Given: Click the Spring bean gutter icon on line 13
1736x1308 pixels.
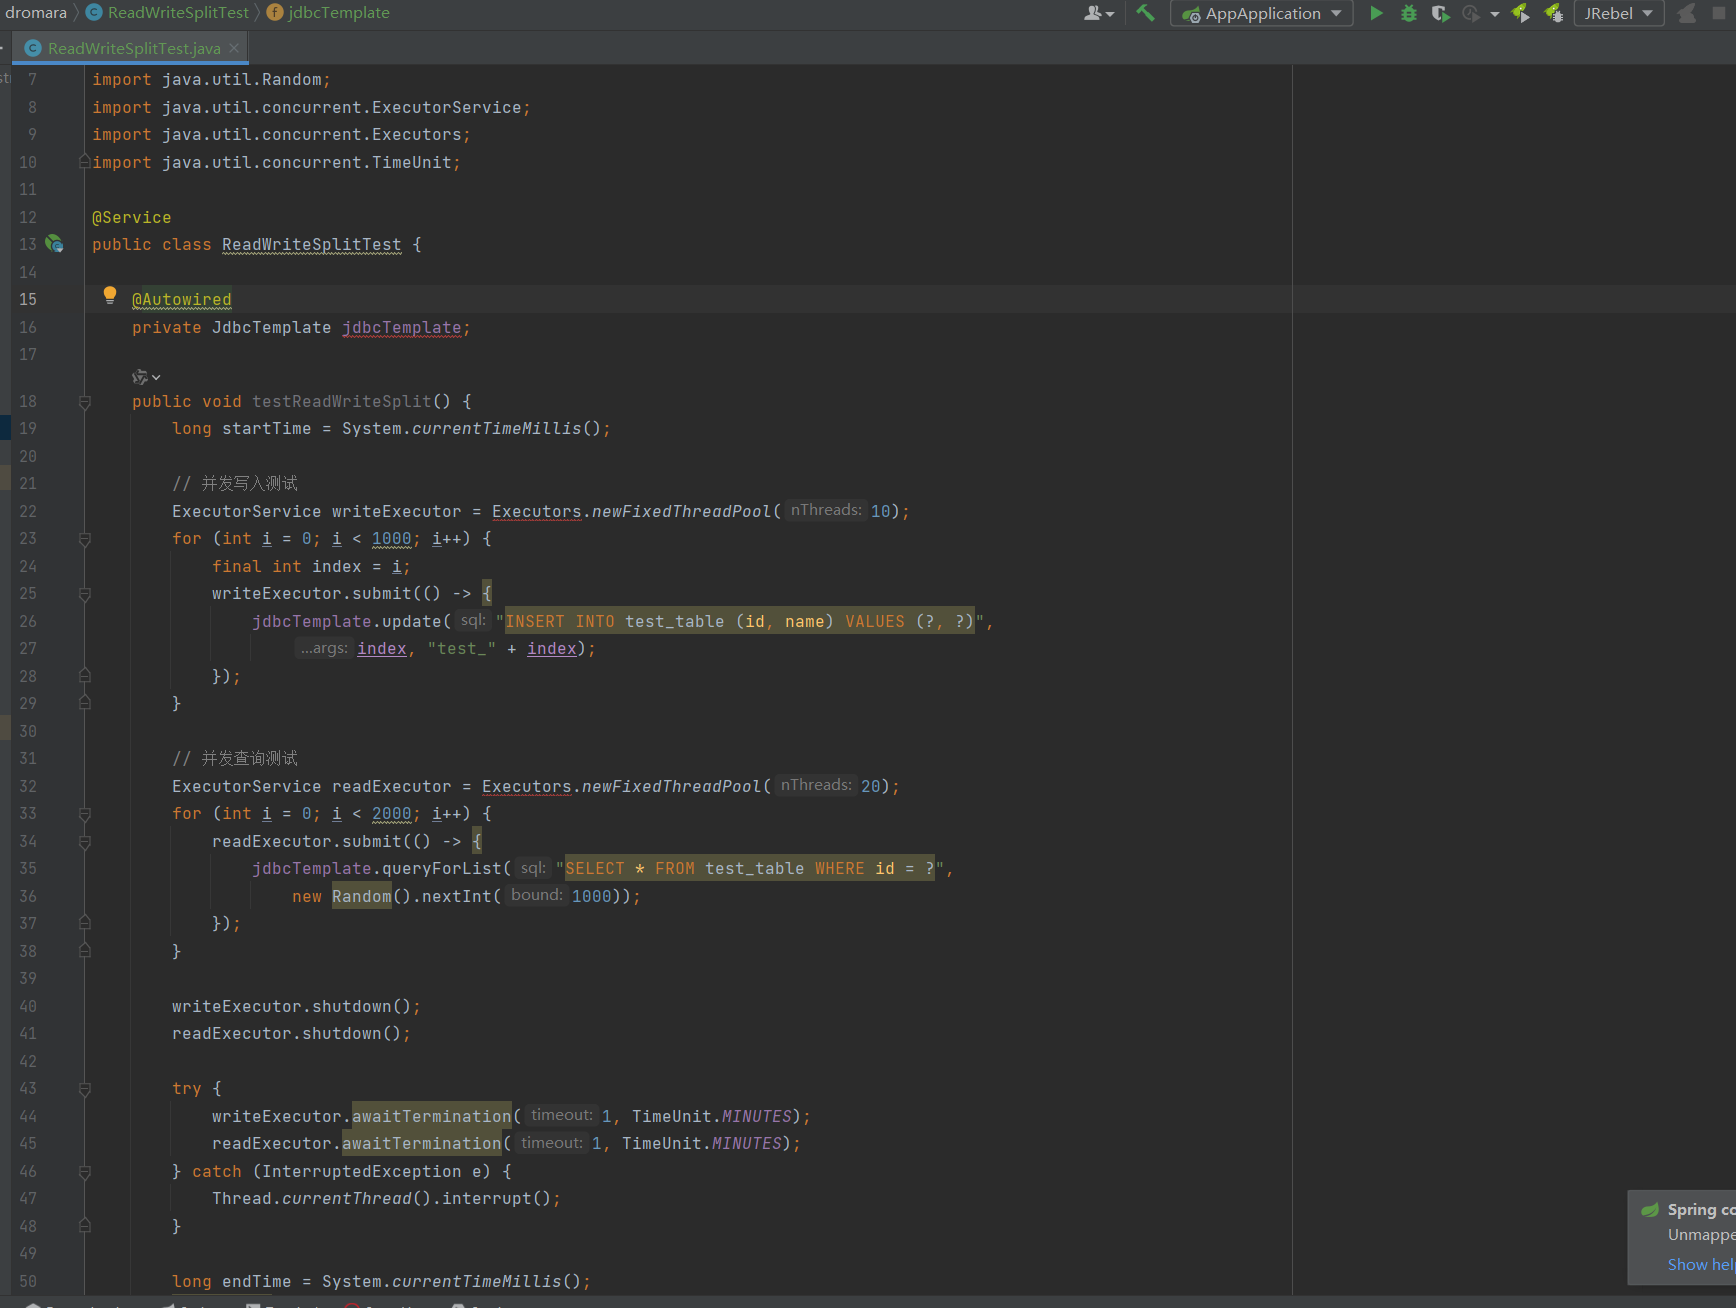Looking at the screenshot, I should pyautogui.click(x=55, y=244).
